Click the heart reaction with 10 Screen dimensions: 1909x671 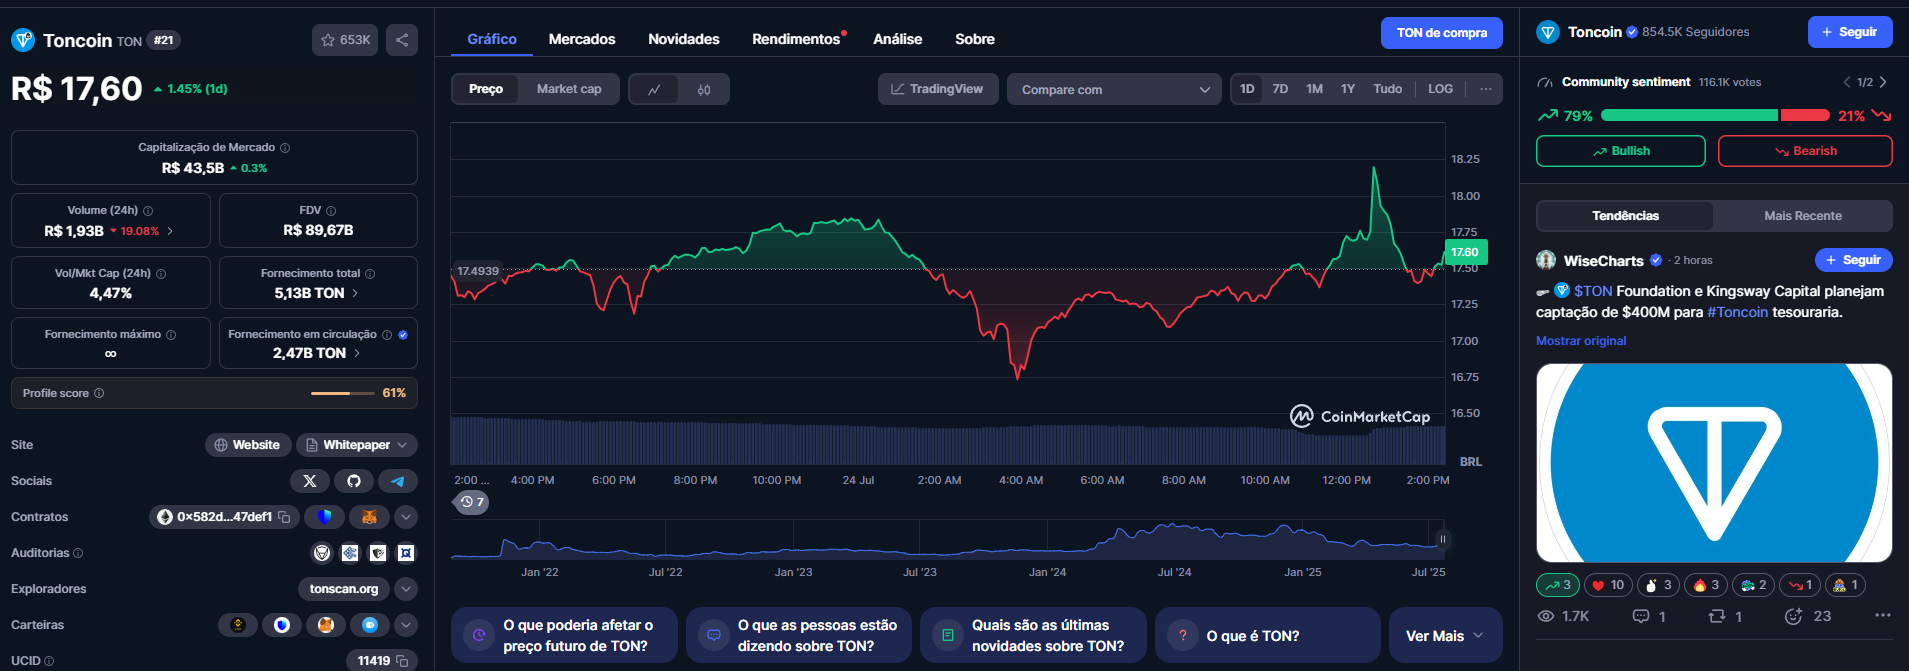point(1608,585)
